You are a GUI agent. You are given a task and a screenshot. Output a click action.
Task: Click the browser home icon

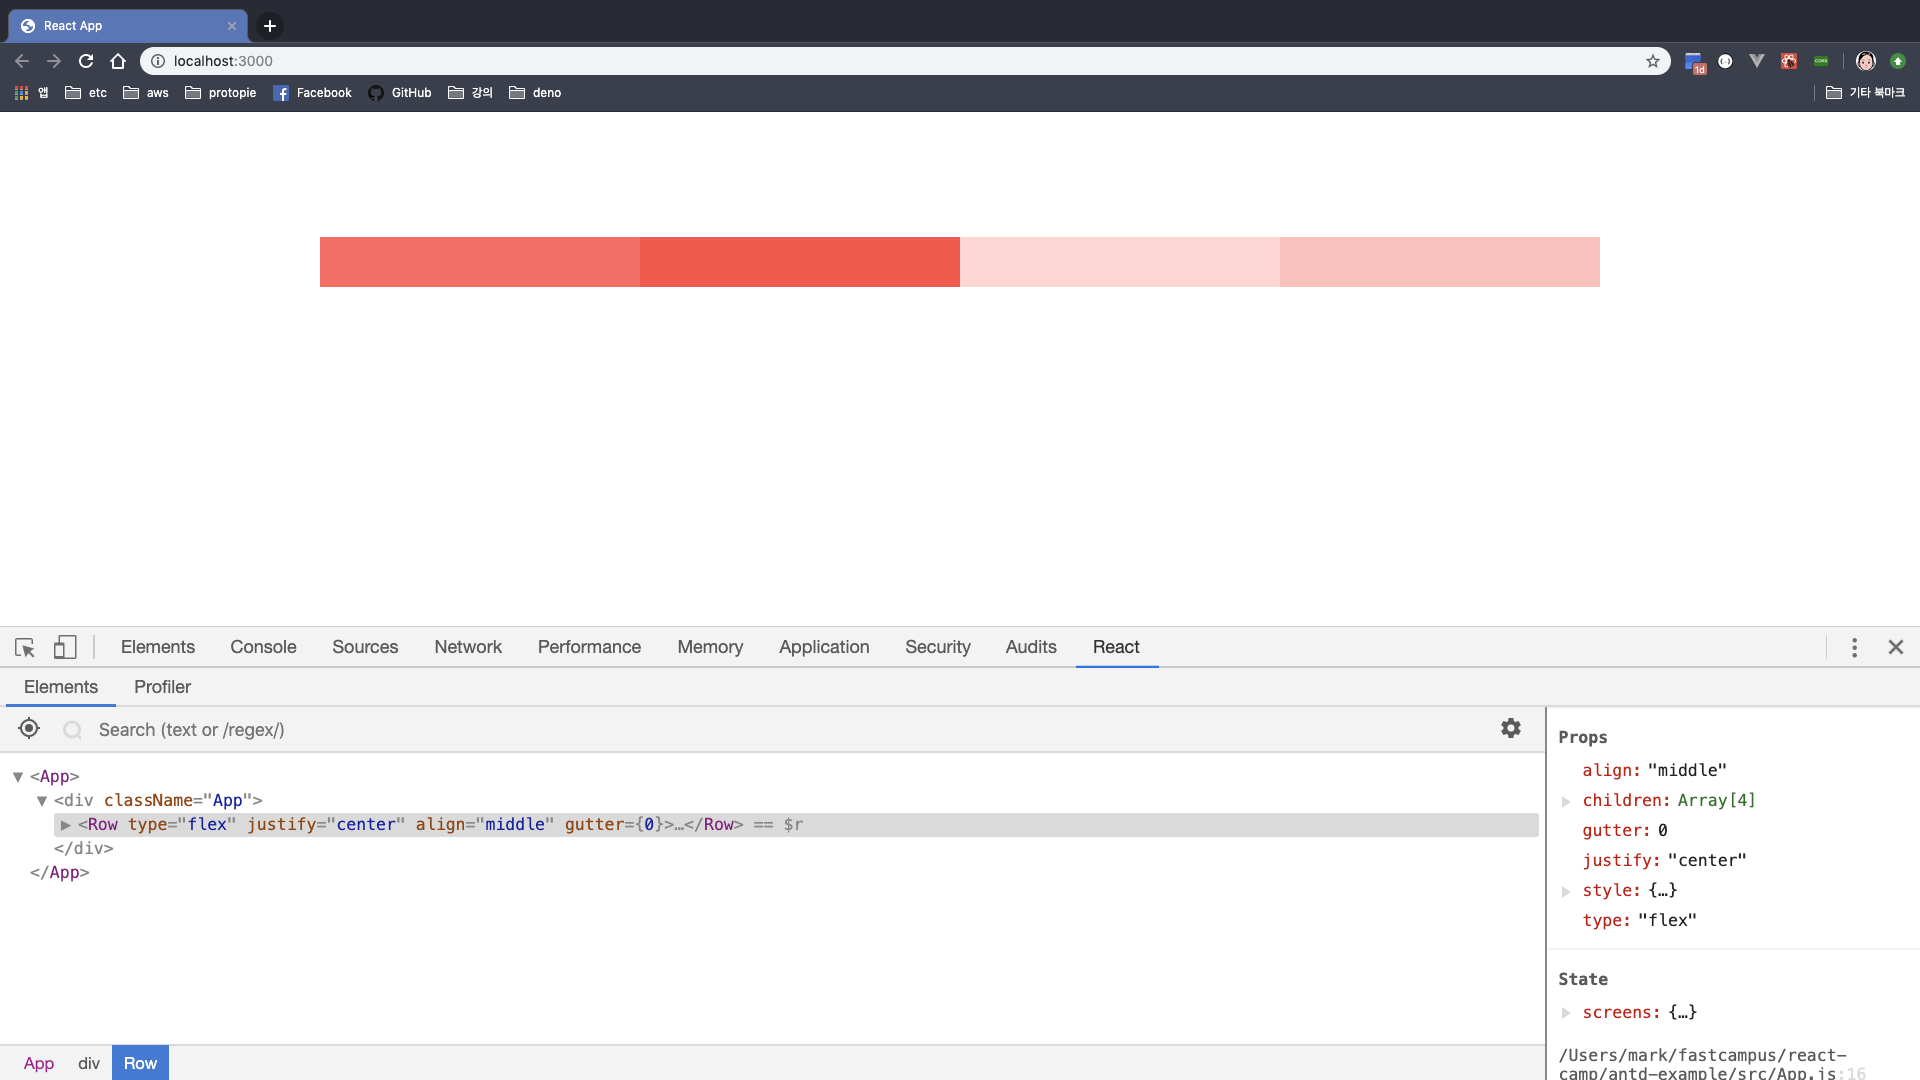click(118, 61)
